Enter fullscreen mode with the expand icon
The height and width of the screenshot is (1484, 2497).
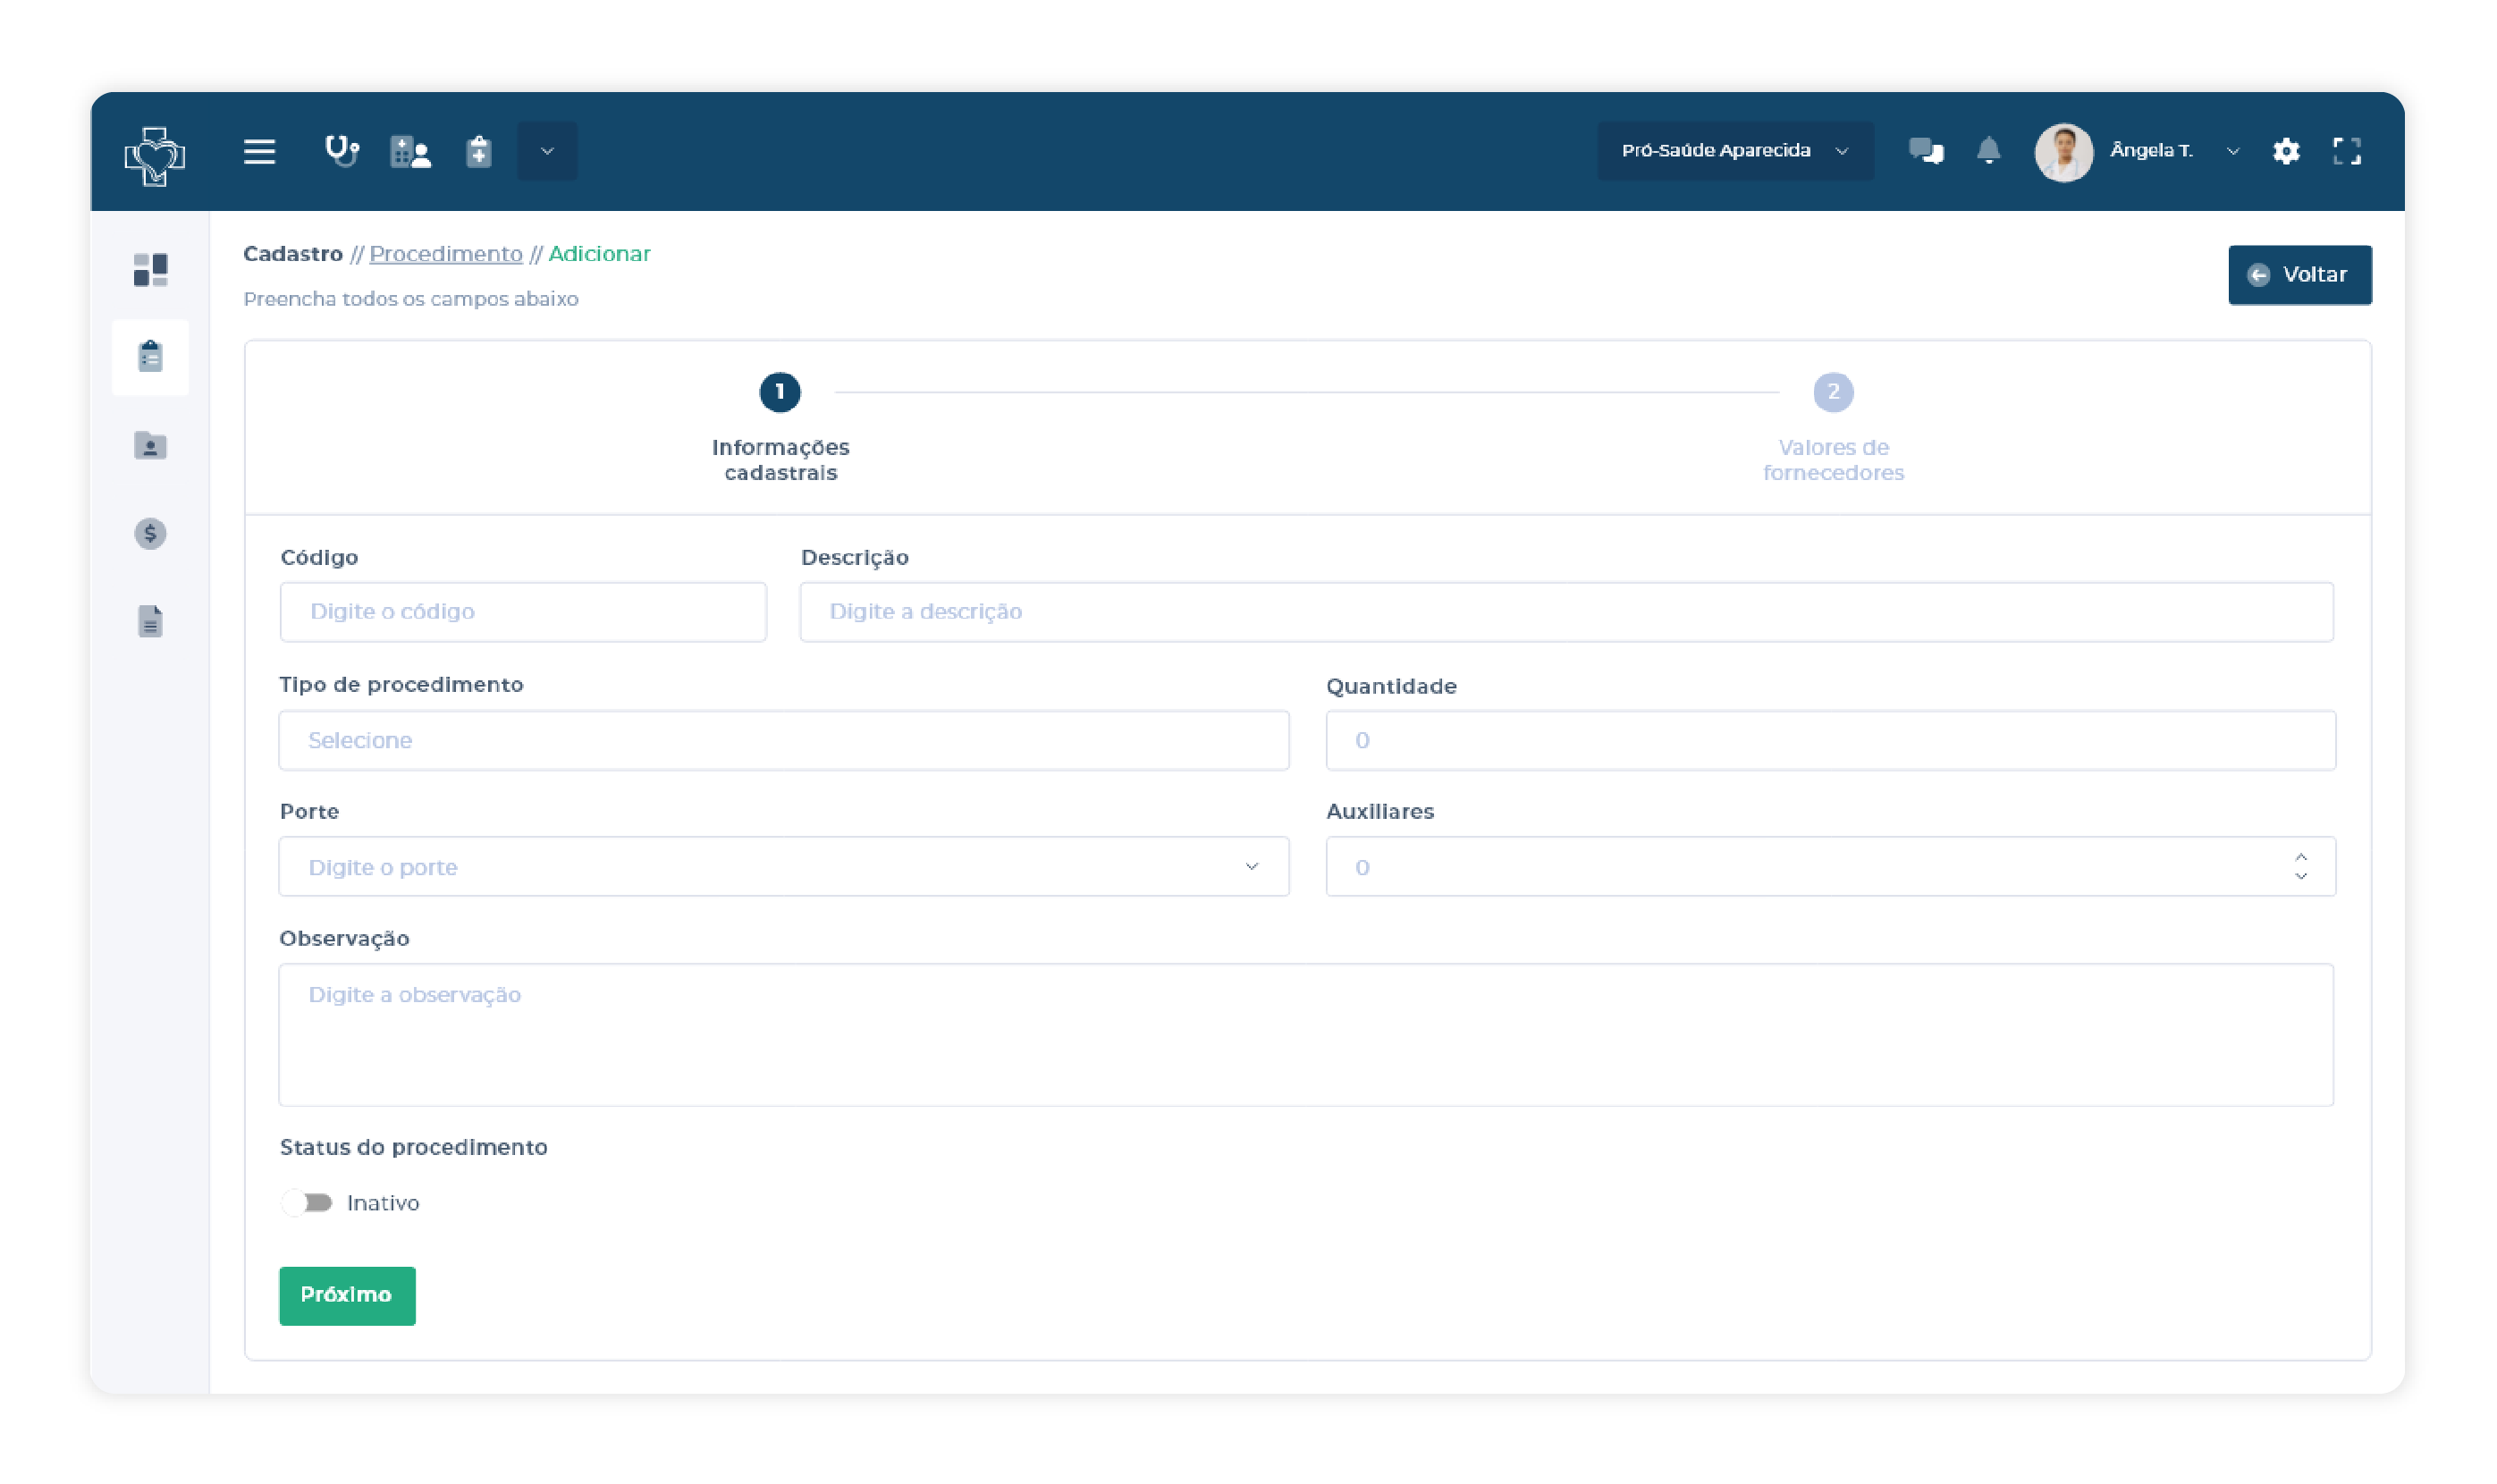[x=2346, y=151]
